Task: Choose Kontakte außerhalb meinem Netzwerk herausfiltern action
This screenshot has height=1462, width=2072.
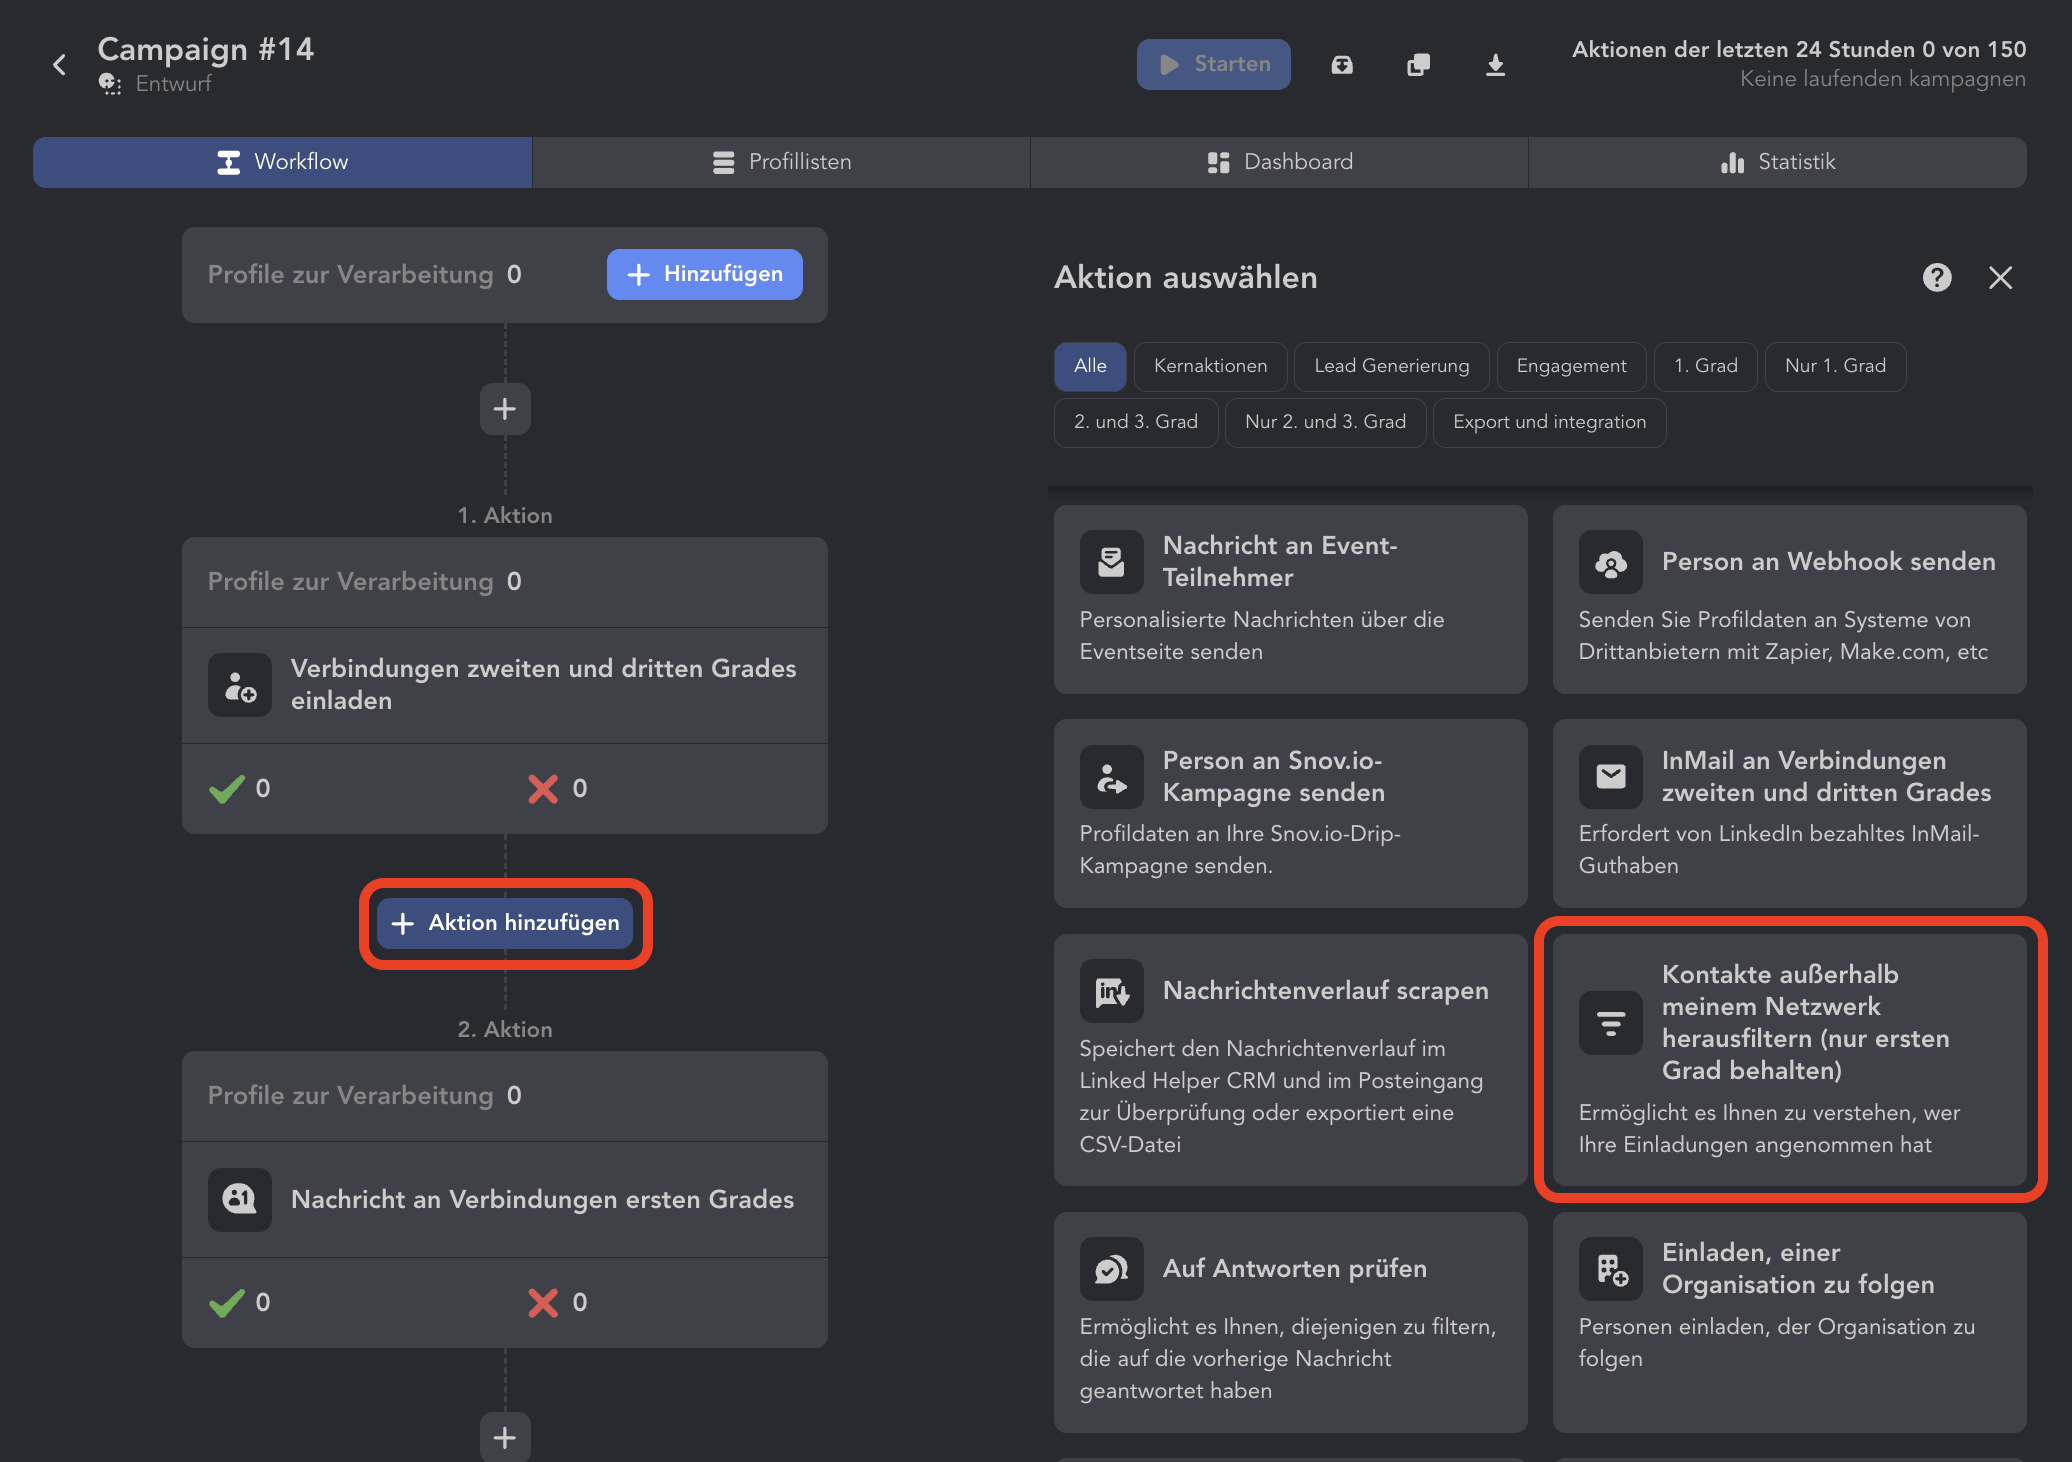Action: pos(1789,1060)
